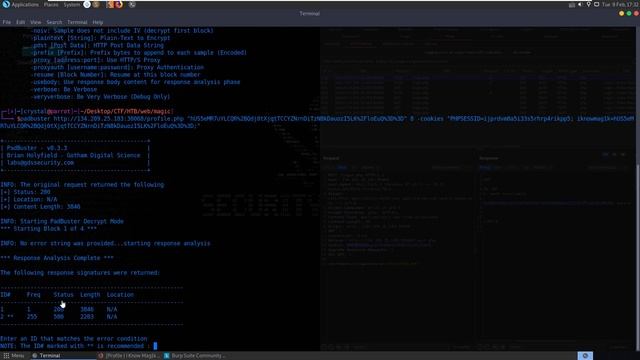Screen dimensions: 640x360
Task: Click the display monitor tray icon
Action: tap(596, 4)
